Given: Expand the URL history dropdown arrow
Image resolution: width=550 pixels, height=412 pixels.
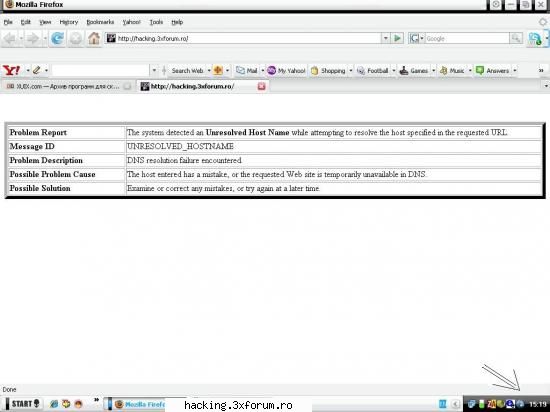Looking at the screenshot, I should (385, 38).
